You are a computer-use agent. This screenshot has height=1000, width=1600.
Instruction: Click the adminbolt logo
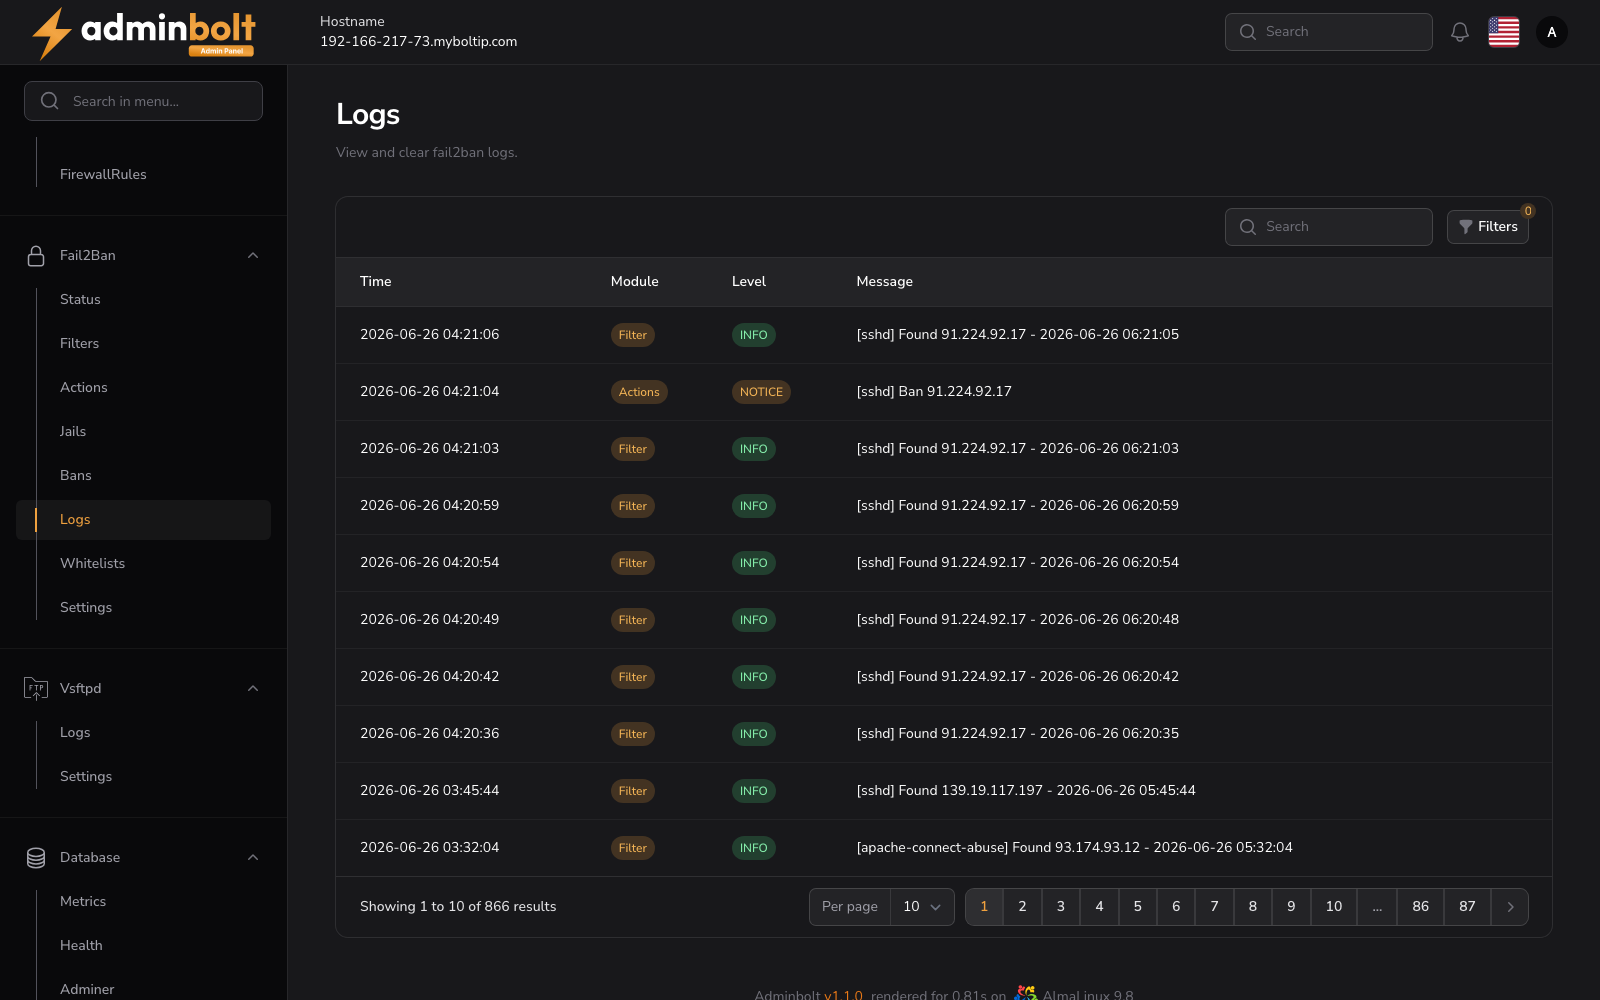[x=144, y=33]
